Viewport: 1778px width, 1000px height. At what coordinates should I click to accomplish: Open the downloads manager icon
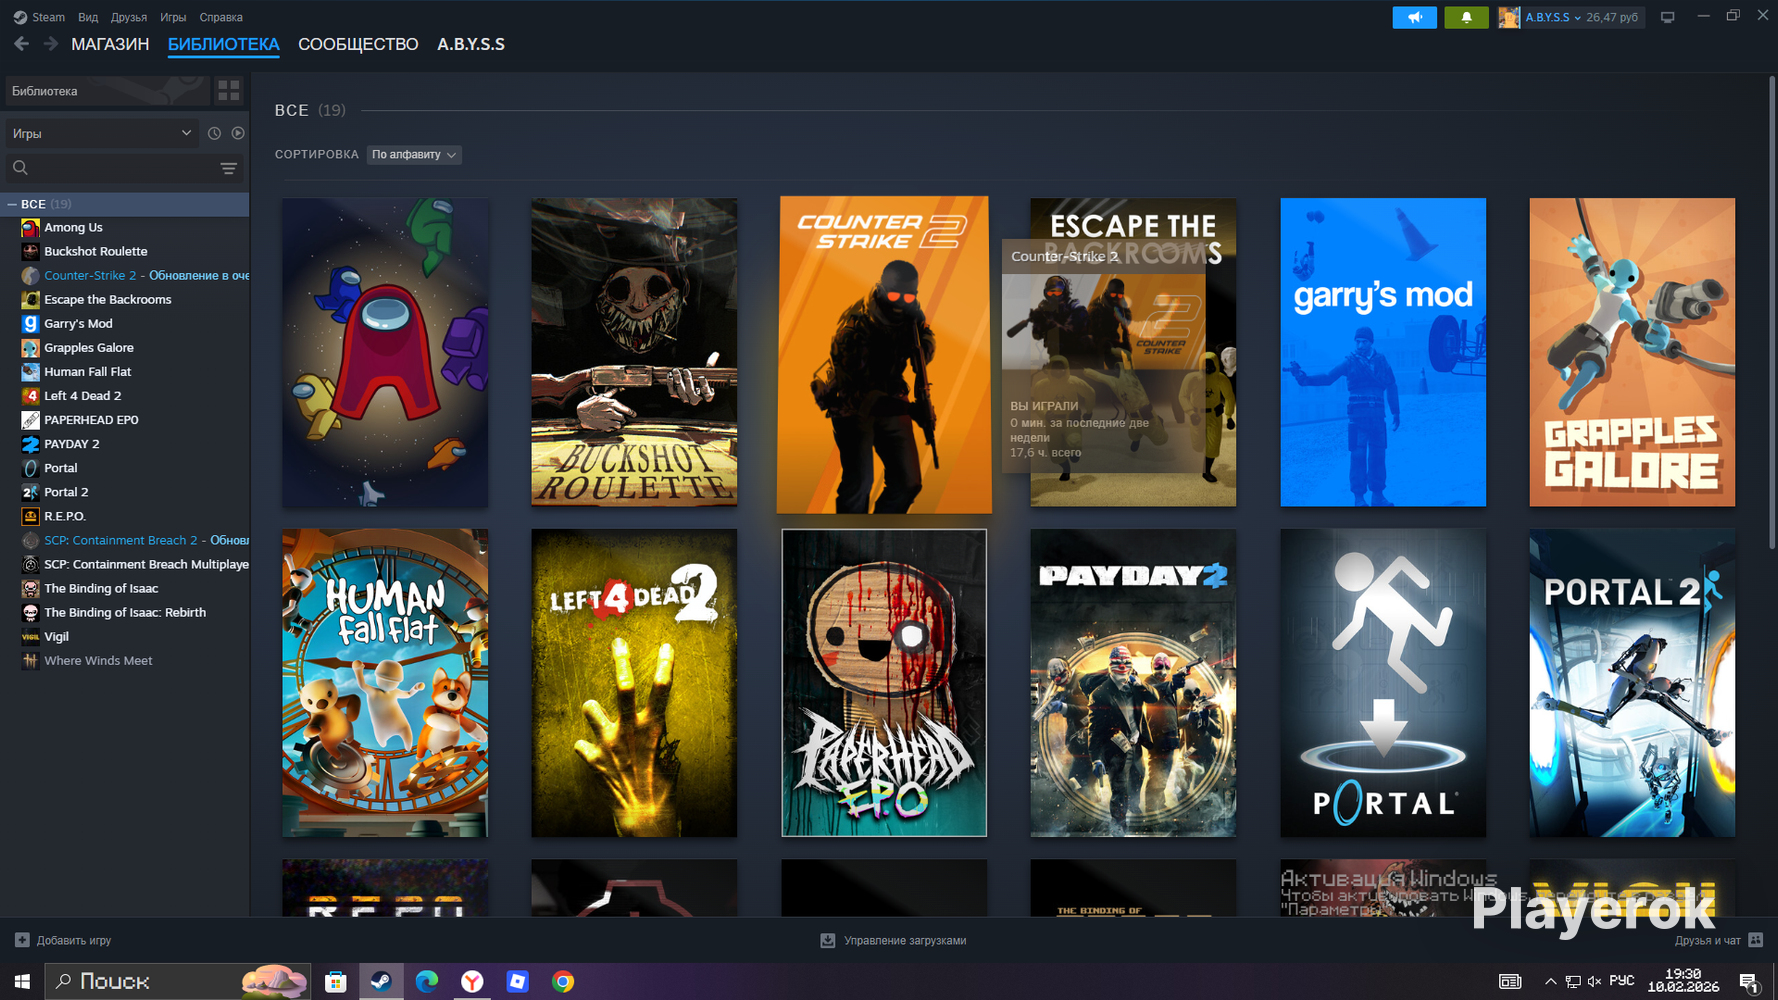pos(827,940)
